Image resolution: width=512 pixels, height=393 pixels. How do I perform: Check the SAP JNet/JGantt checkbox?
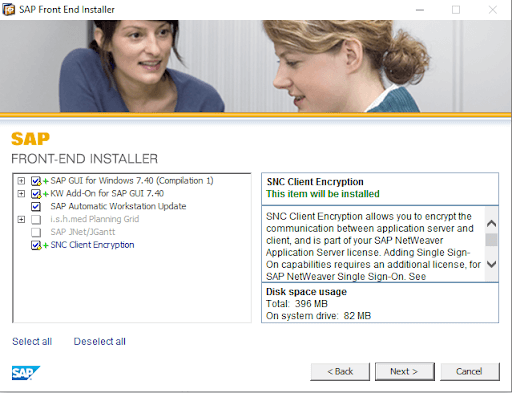[x=36, y=232]
